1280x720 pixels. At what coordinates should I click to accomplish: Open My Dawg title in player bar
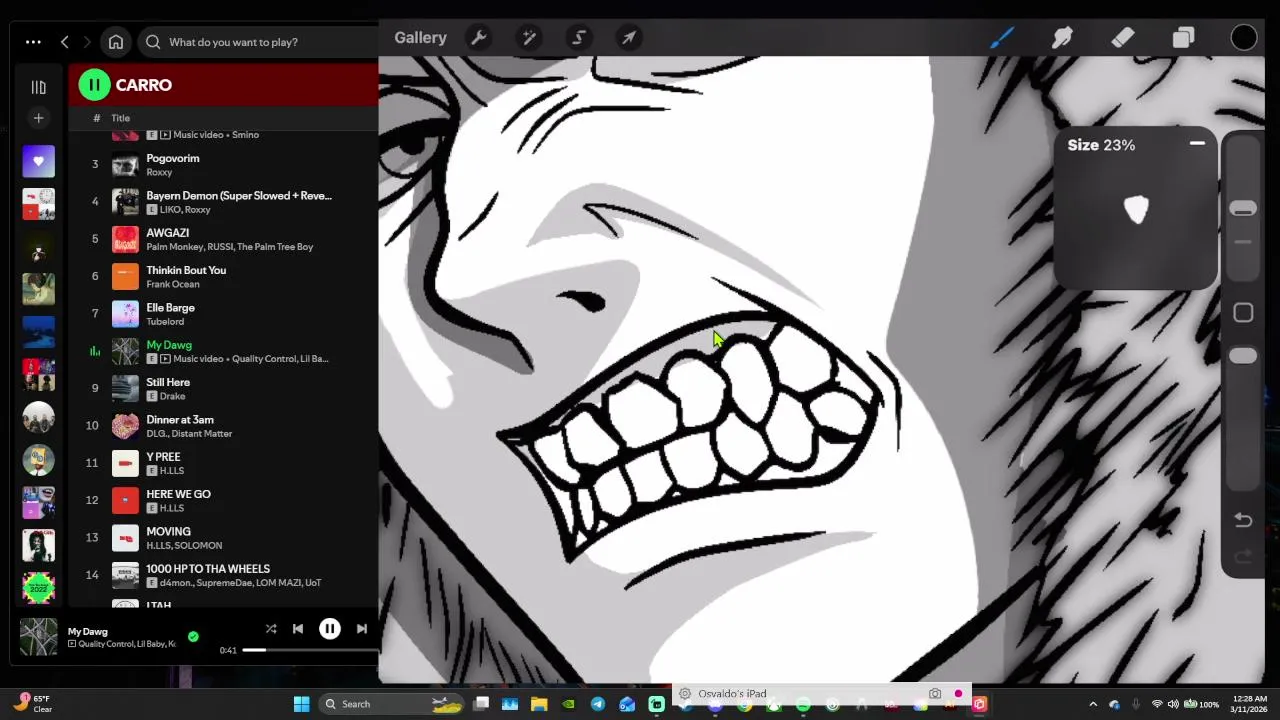click(x=87, y=631)
